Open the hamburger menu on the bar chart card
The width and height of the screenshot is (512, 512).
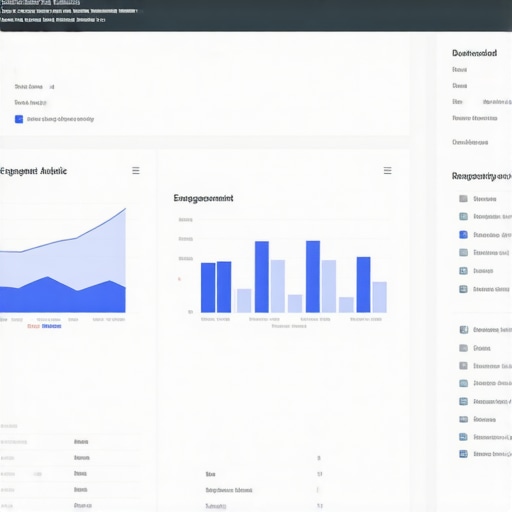point(387,171)
